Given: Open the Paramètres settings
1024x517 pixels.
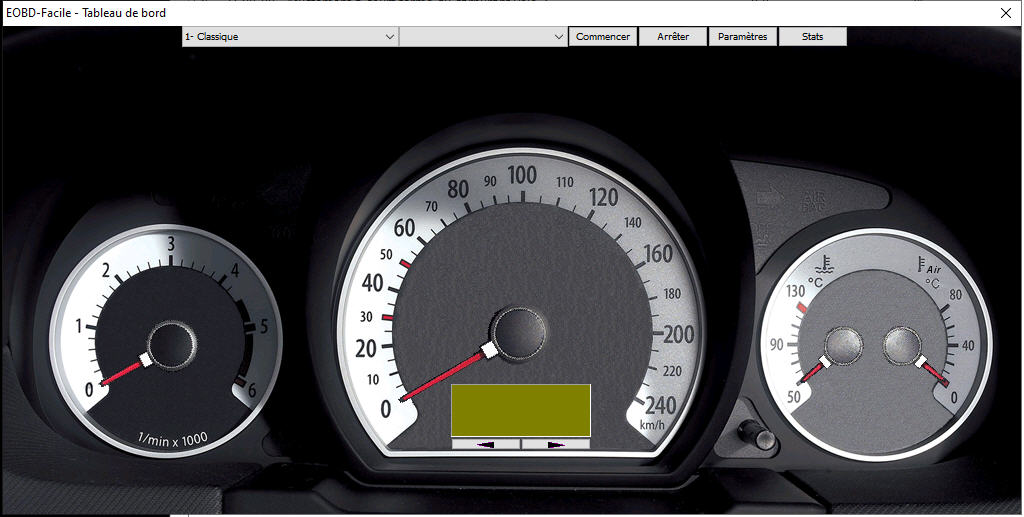Looking at the screenshot, I should pos(743,37).
